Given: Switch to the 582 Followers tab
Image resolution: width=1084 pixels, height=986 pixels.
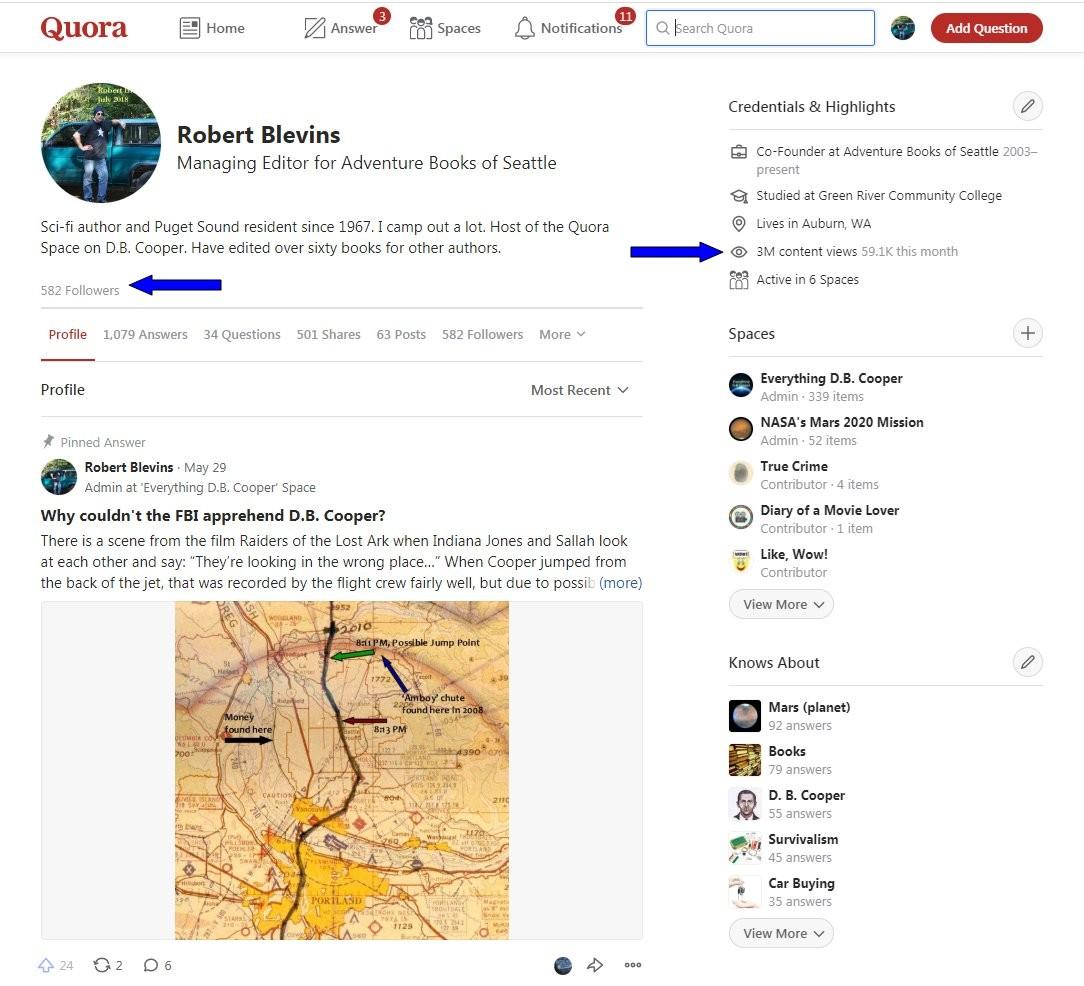Looking at the screenshot, I should pos(483,335).
